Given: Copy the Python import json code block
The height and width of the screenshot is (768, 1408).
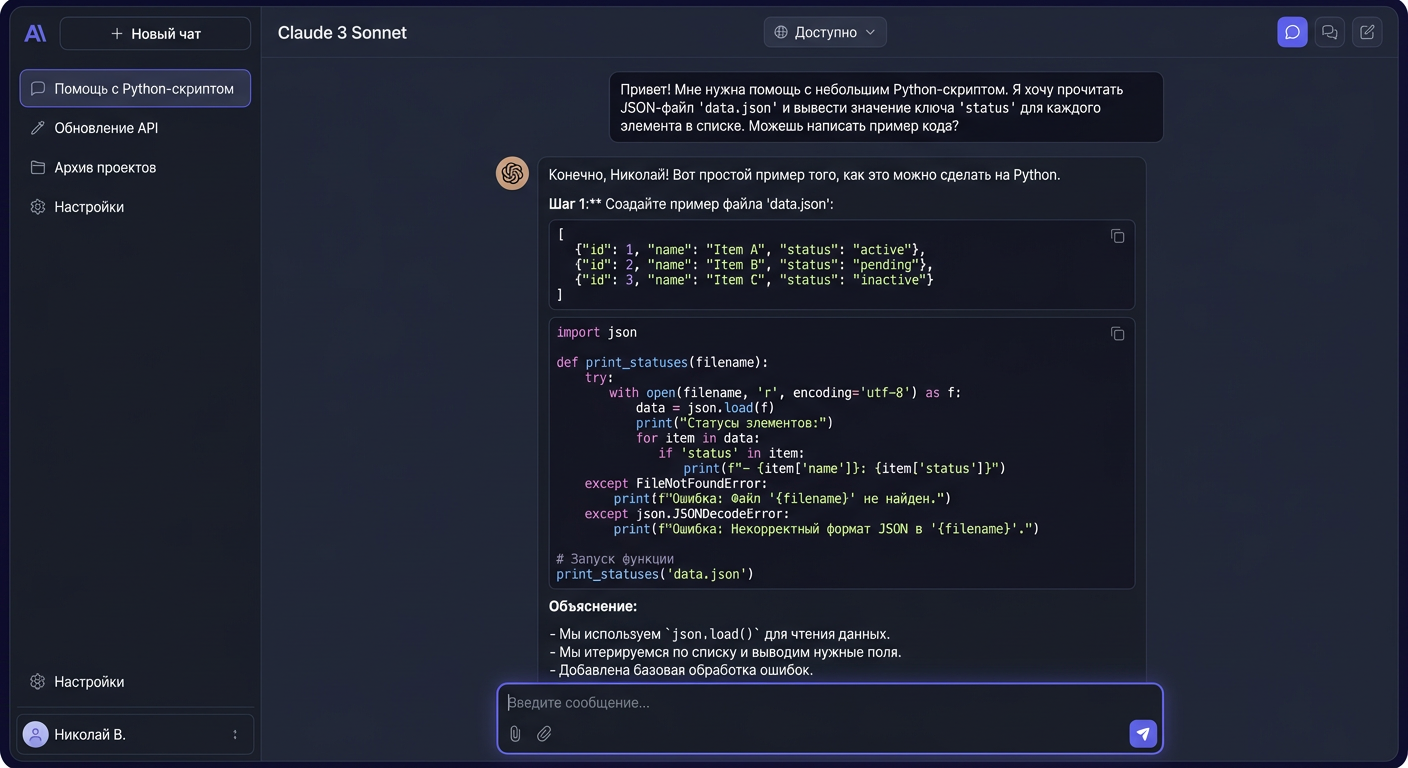Looking at the screenshot, I should tap(1117, 334).
